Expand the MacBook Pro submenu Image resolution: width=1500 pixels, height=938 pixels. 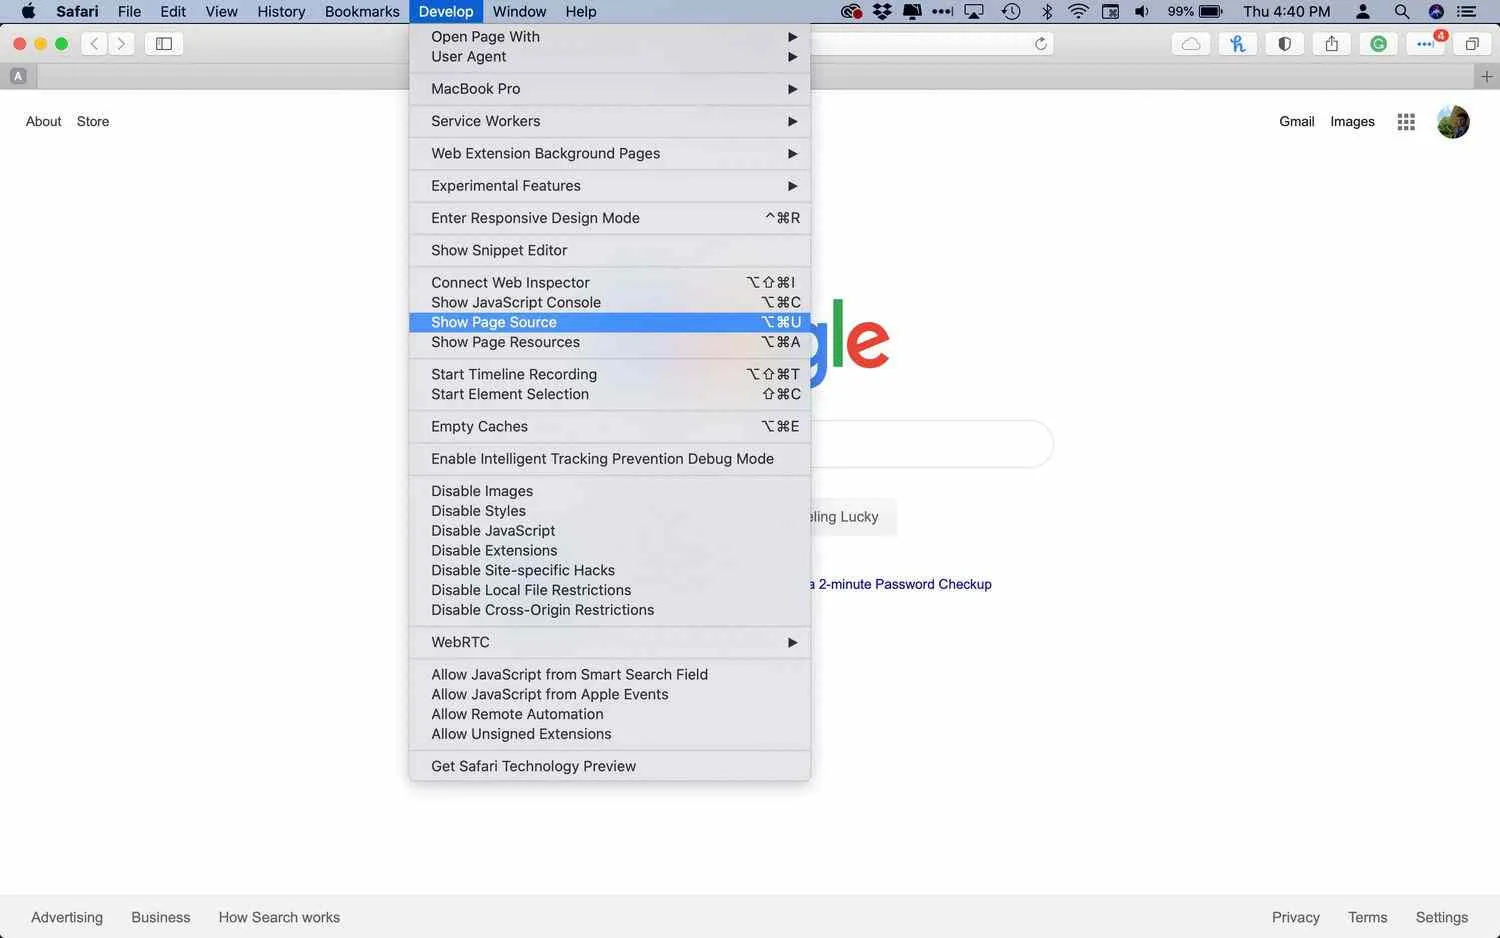[x=610, y=89]
